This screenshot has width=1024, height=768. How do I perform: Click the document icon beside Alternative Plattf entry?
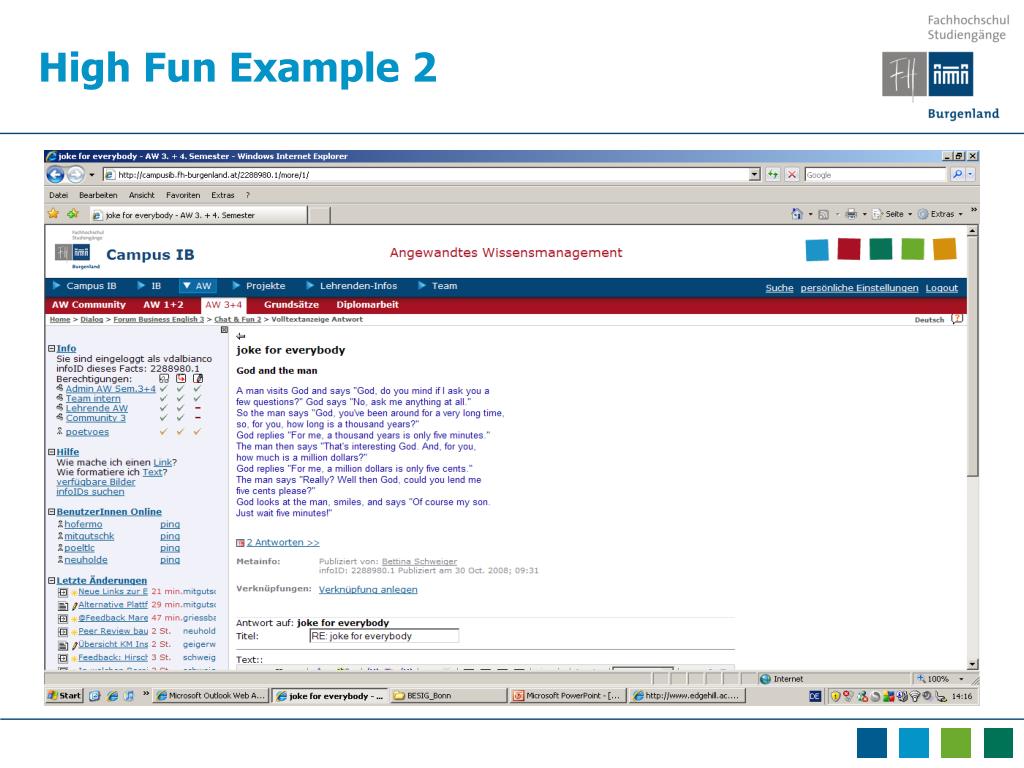(63, 605)
